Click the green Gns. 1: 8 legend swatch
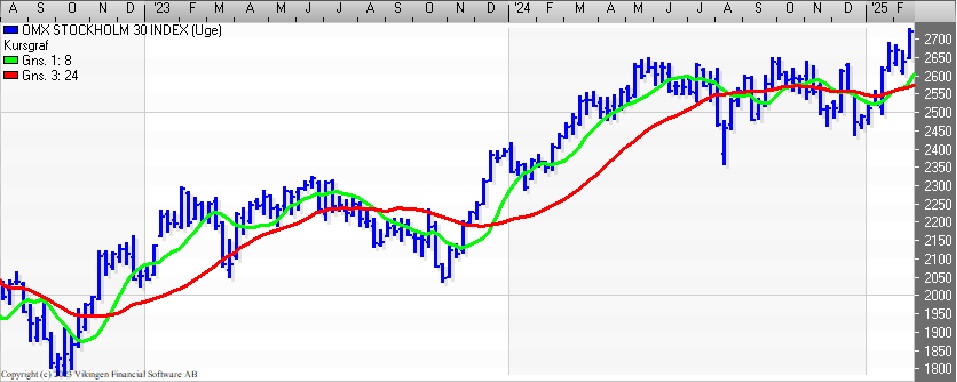The width and height of the screenshot is (957, 382). (x=11, y=60)
